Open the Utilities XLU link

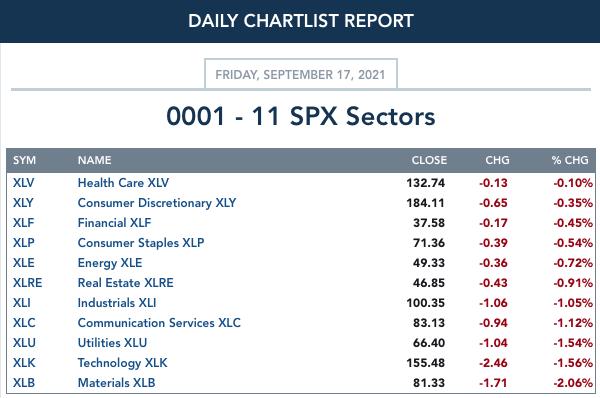112,343
